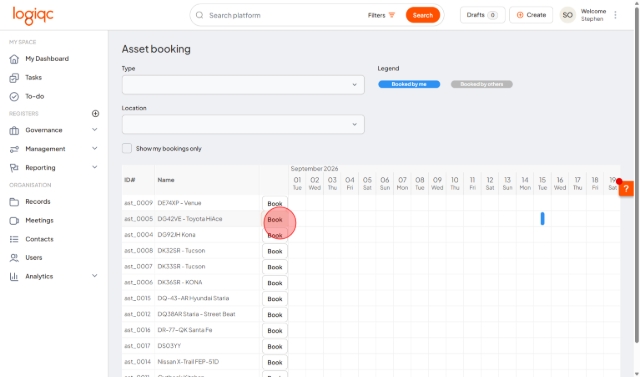The height and width of the screenshot is (377, 640).
Task: Book the DR-77-QK Santa Fe
Action: (275, 330)
